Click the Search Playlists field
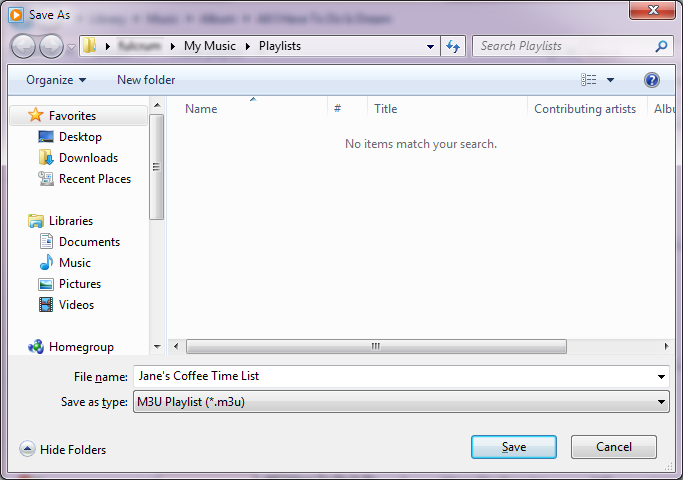 coord(563,46)
